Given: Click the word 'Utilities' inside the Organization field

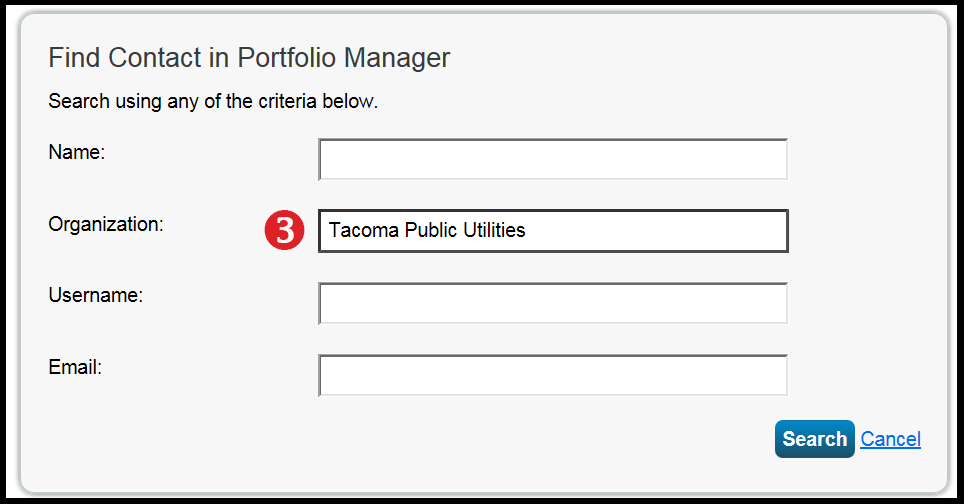Looking at the screenshot, I should pos(494,230).
